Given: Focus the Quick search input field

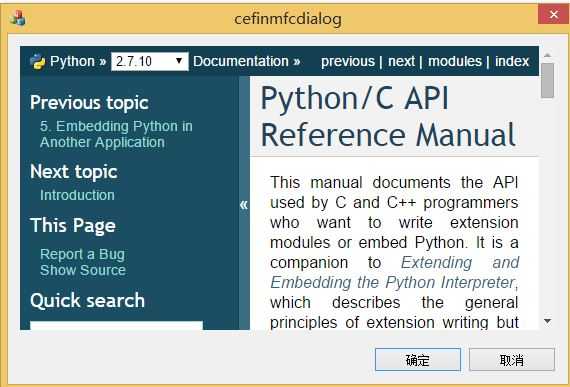Looking at the screenshot, I should [116, 325].
